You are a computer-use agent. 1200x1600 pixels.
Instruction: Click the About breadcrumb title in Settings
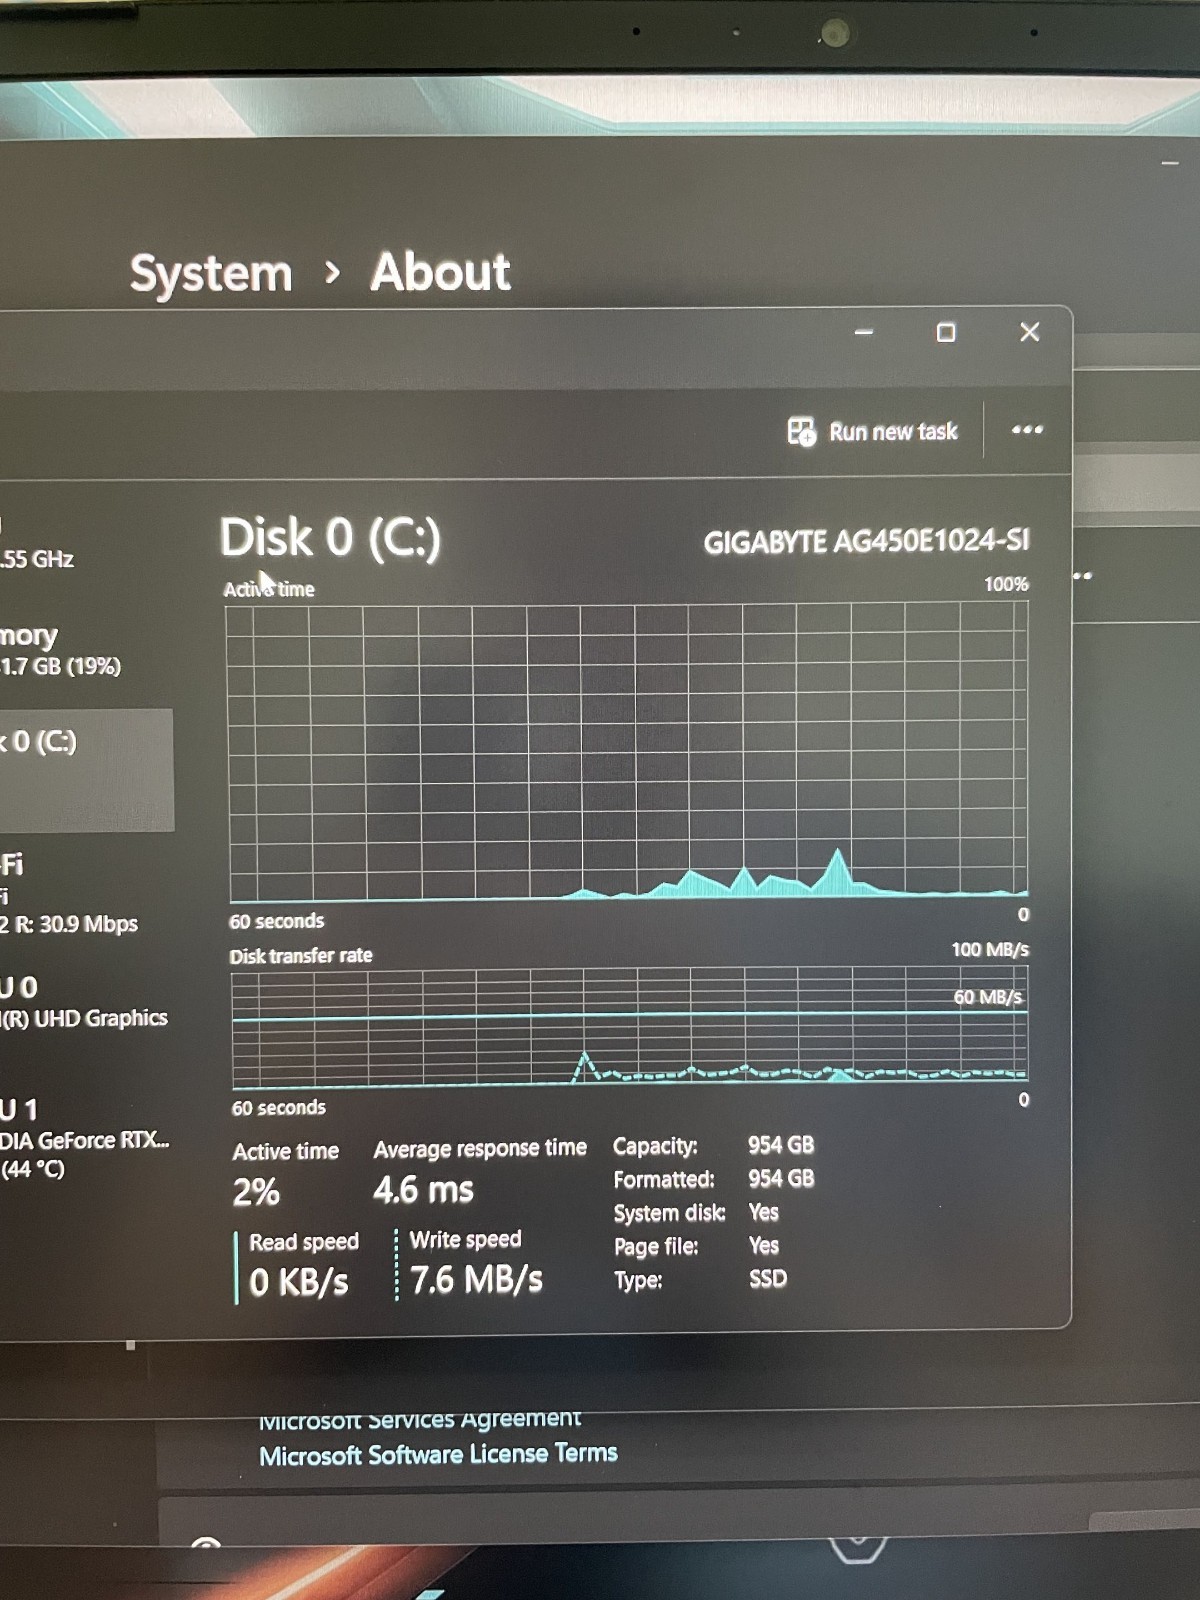click(440, 272)
